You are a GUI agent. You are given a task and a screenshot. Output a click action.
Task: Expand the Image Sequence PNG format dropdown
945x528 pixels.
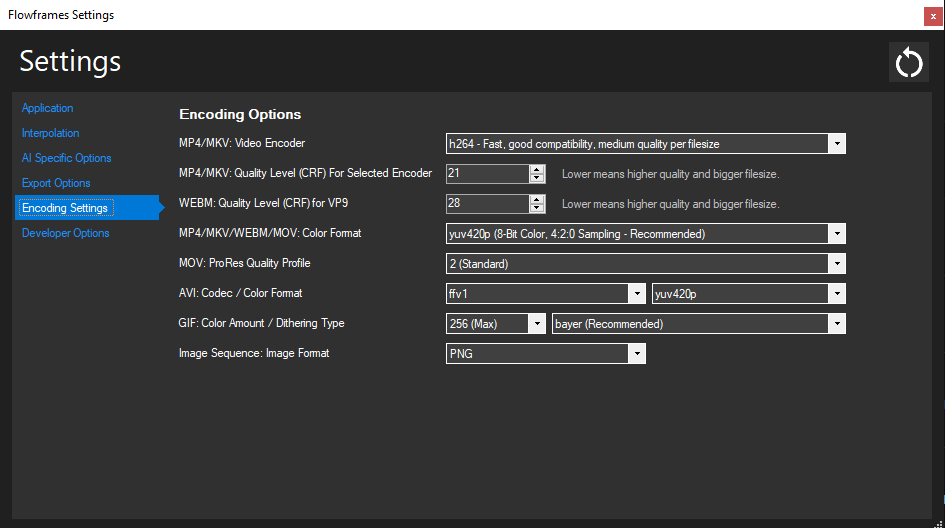[x=545, y=354]
